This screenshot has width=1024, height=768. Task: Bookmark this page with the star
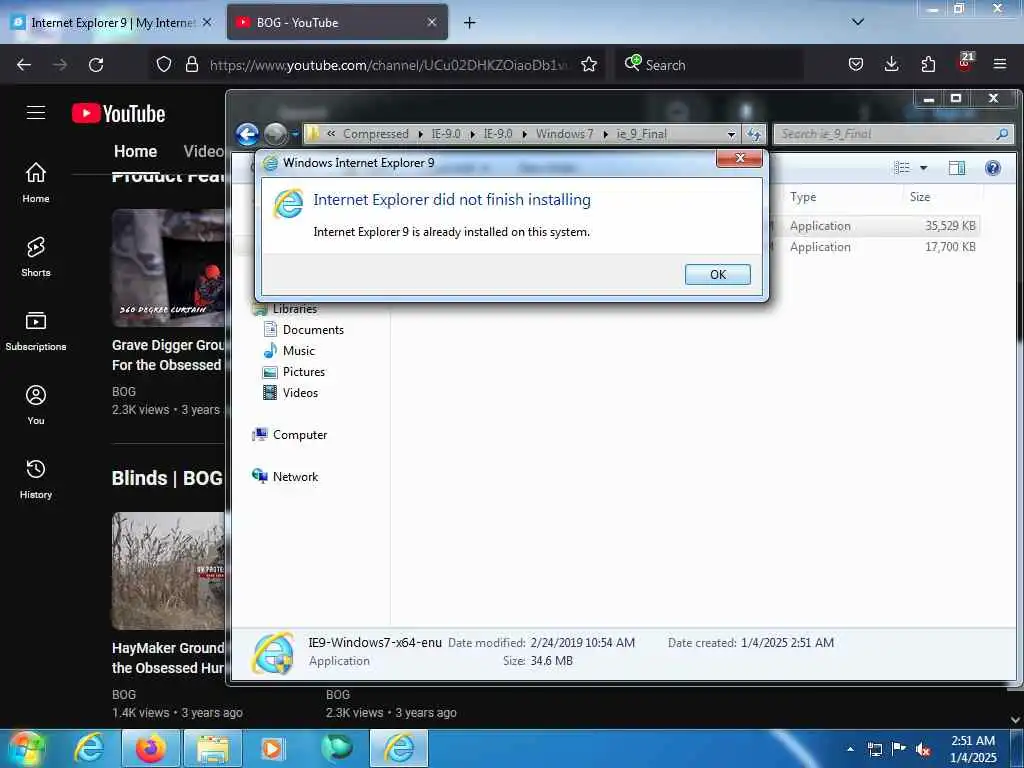coord(589,65)
